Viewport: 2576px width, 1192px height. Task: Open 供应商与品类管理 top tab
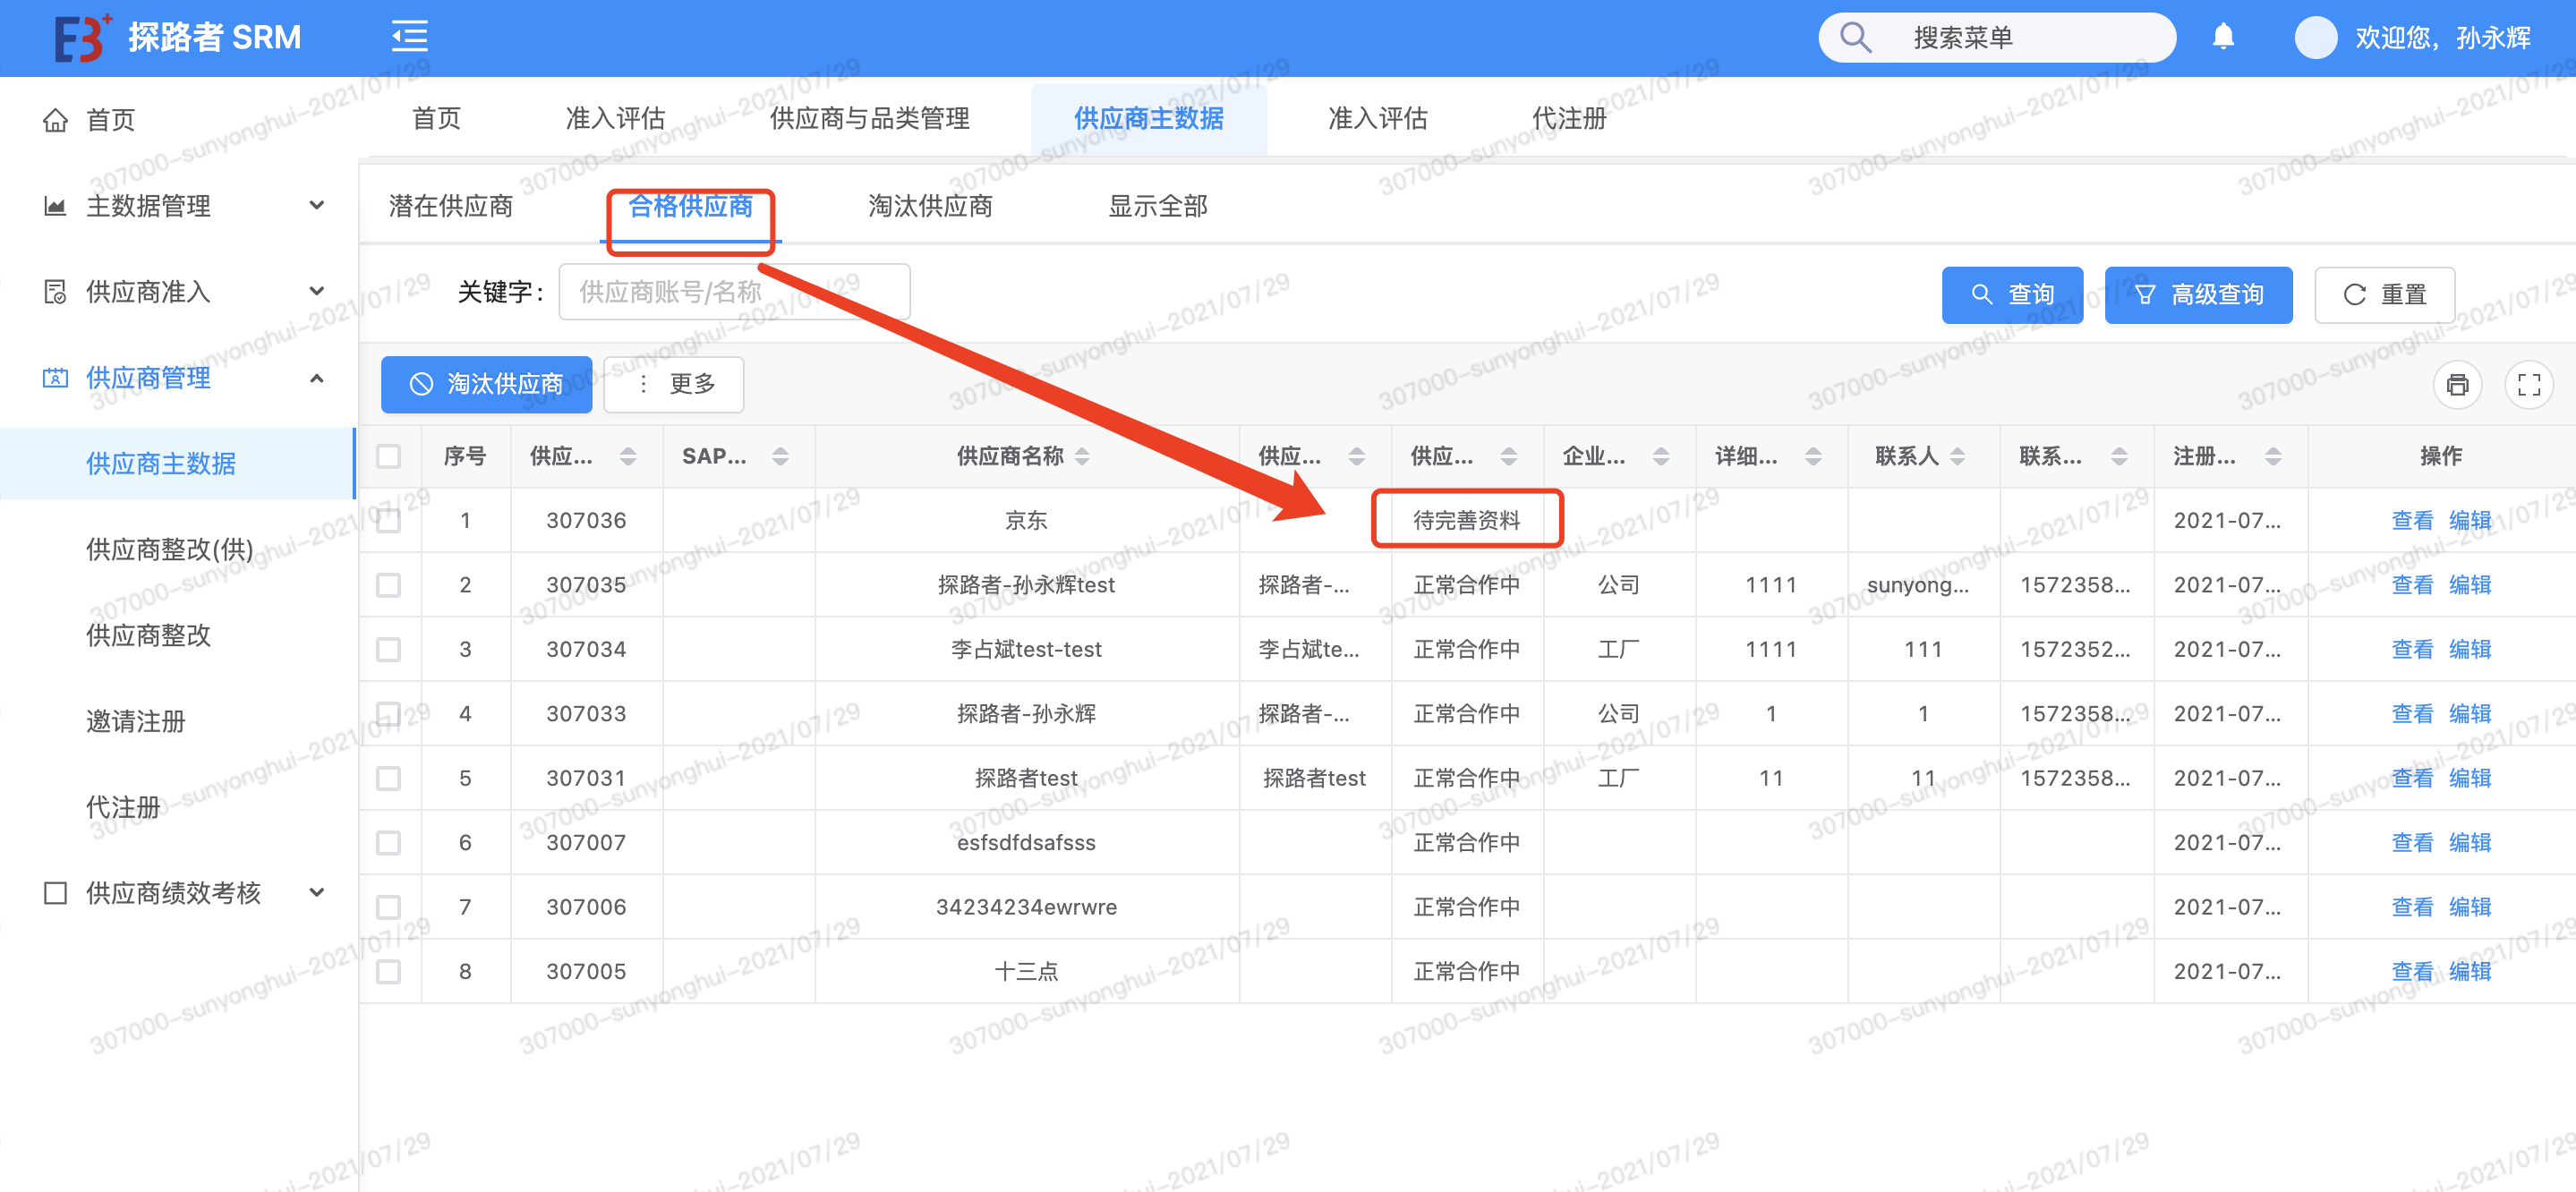868,119
